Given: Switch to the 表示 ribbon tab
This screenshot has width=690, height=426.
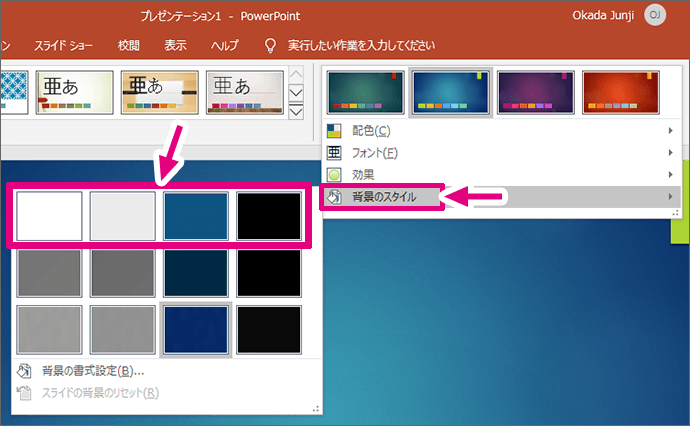Looking at the screenshot, I should point(175,45).
